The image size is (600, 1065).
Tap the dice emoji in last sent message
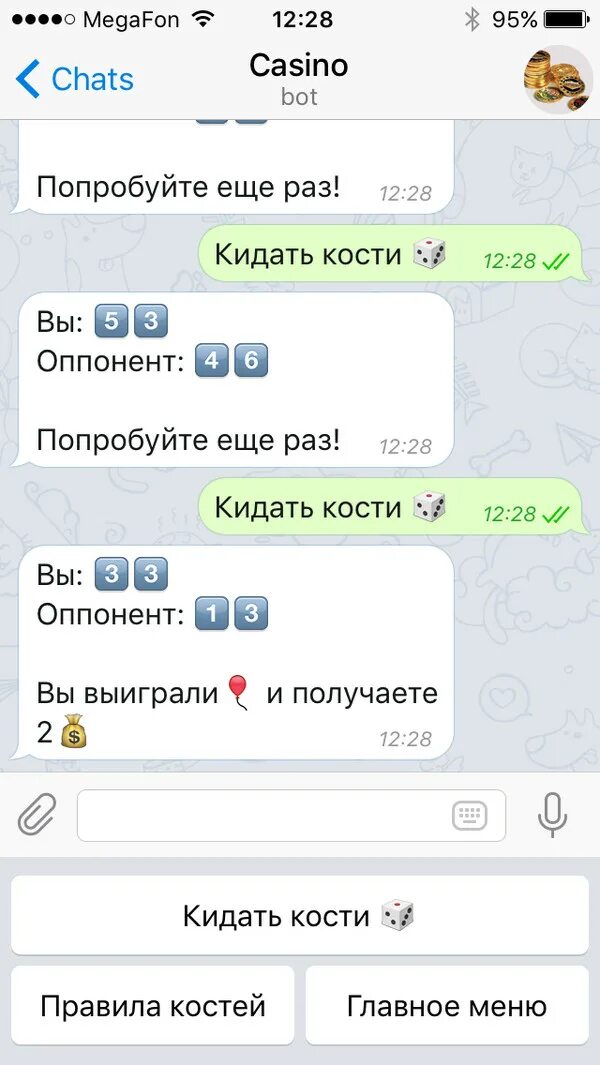point(429,507)
